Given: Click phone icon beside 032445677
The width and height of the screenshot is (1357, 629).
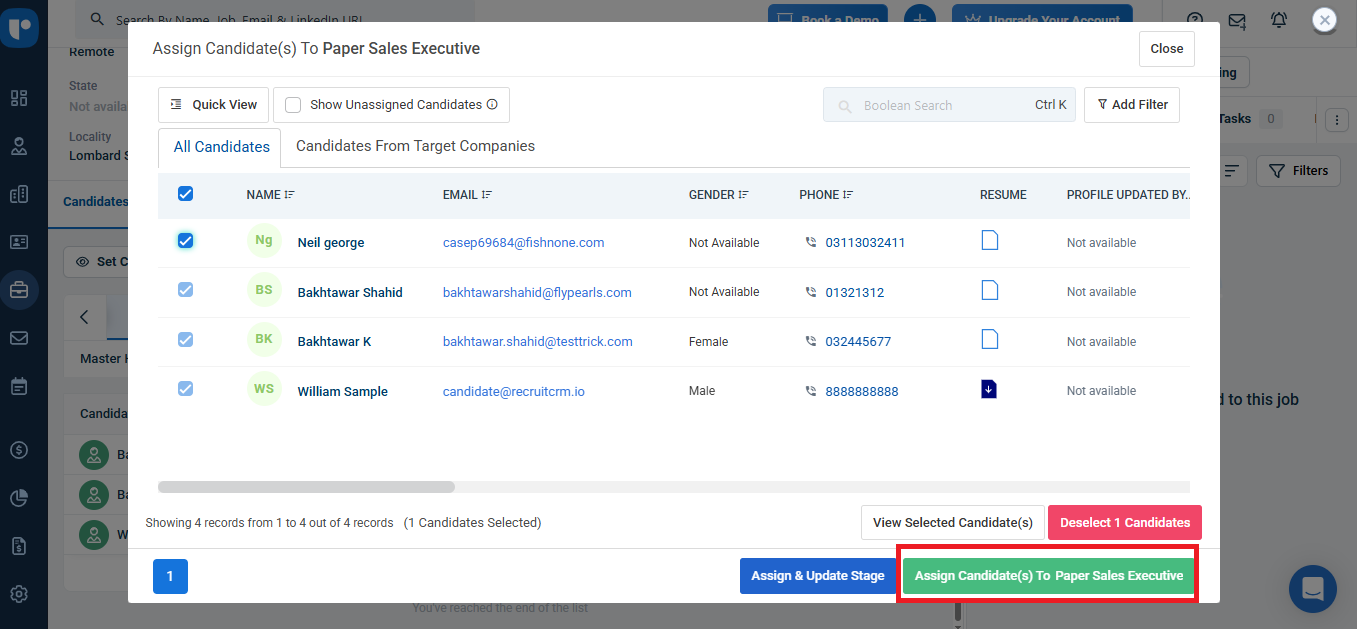Looking at the screenshot, I should point(811,342).
